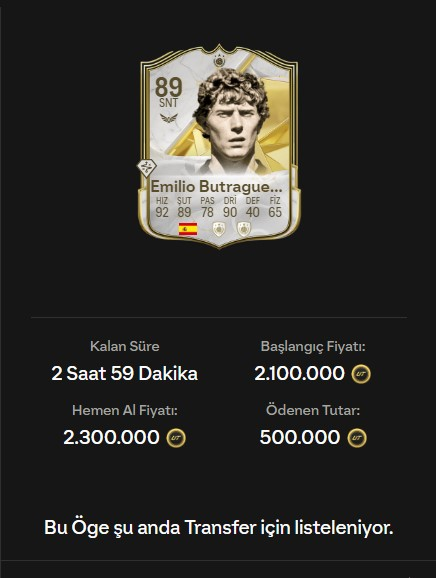Click the coin icon beside 2.300.000
The image size is (436, 578).
176,438
